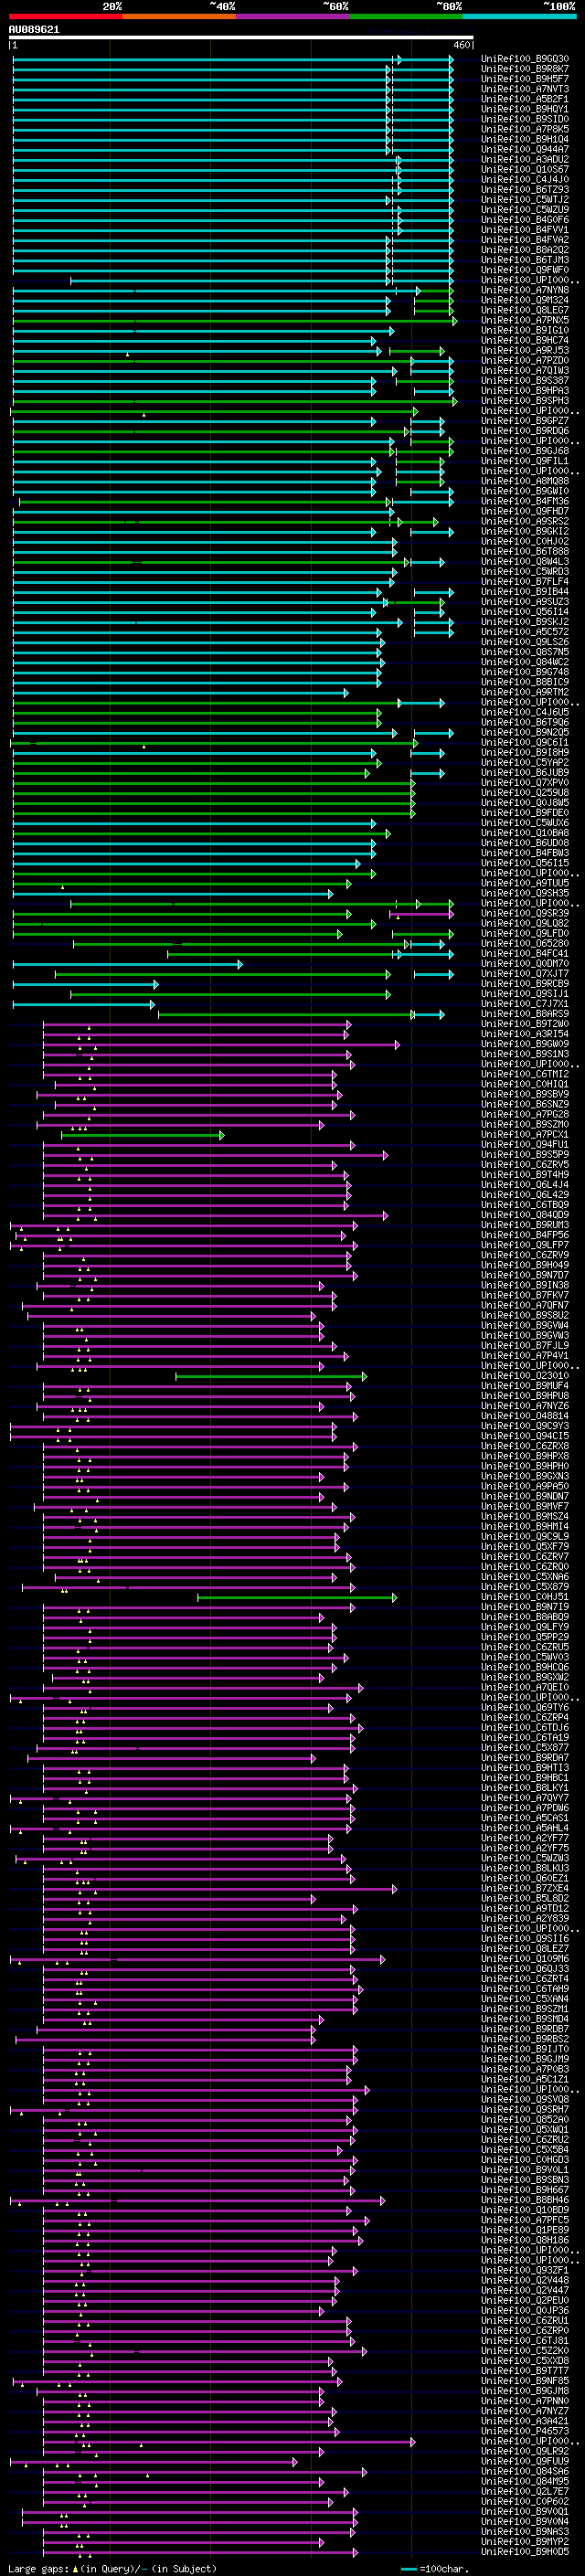Click the UniRef100_B9S387 label

(525, 380)
